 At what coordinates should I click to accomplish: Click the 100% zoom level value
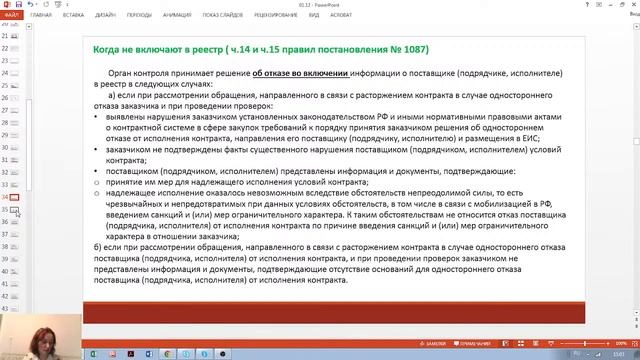click(621, 344)
